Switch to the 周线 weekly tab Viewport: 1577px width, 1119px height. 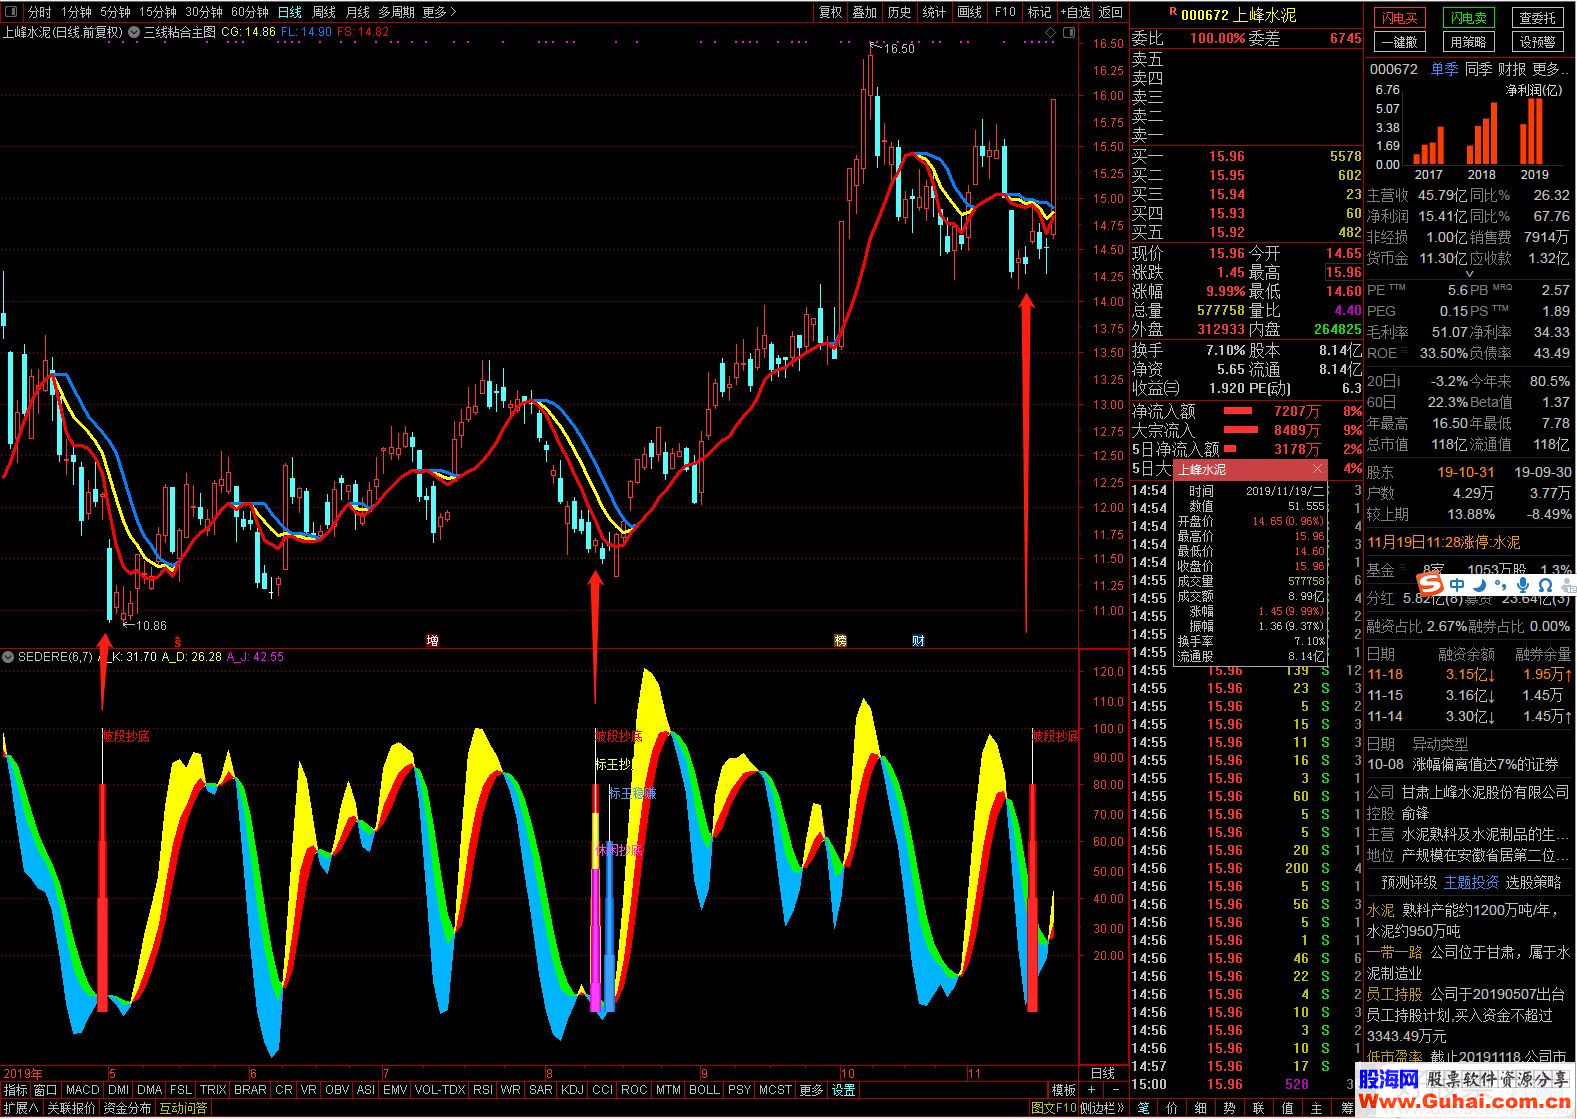click(323, 12)
